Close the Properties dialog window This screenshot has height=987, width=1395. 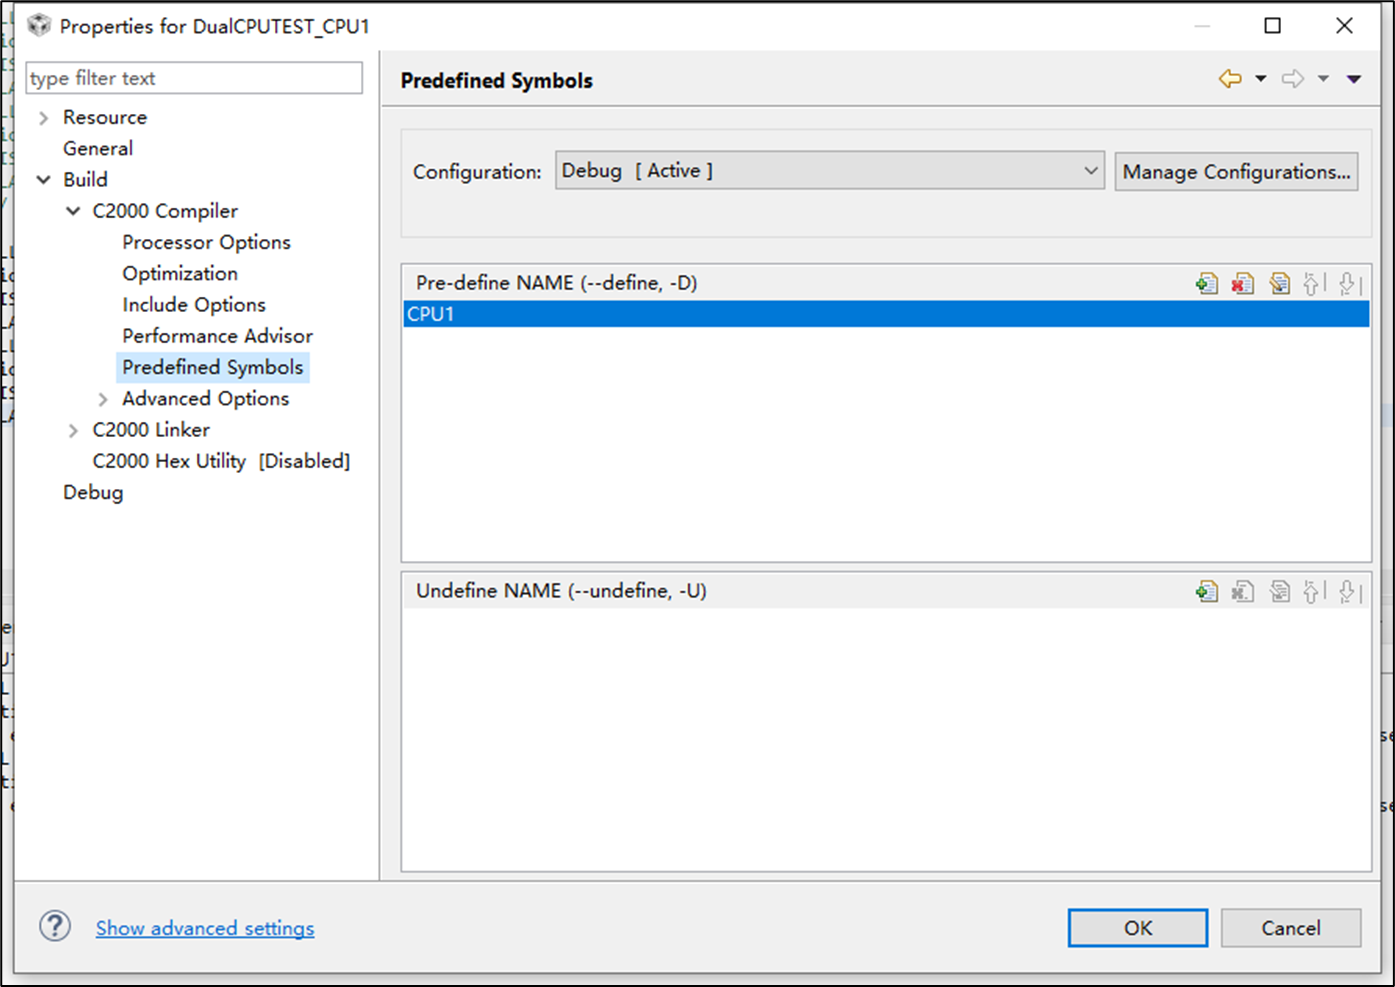pyautogui.click(x=1344, y=26)
